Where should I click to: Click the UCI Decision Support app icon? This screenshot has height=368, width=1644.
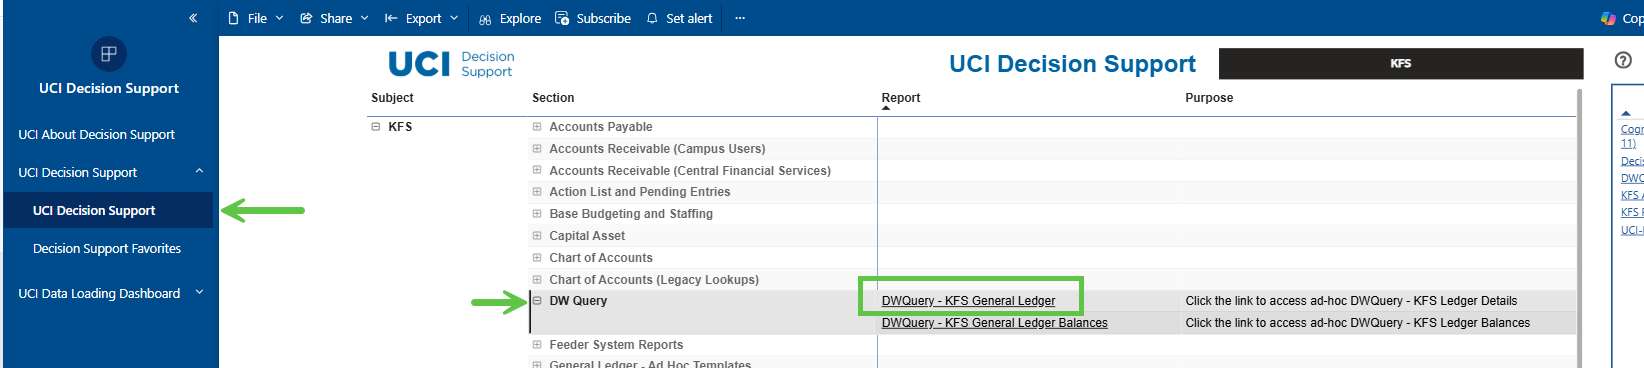109,54
